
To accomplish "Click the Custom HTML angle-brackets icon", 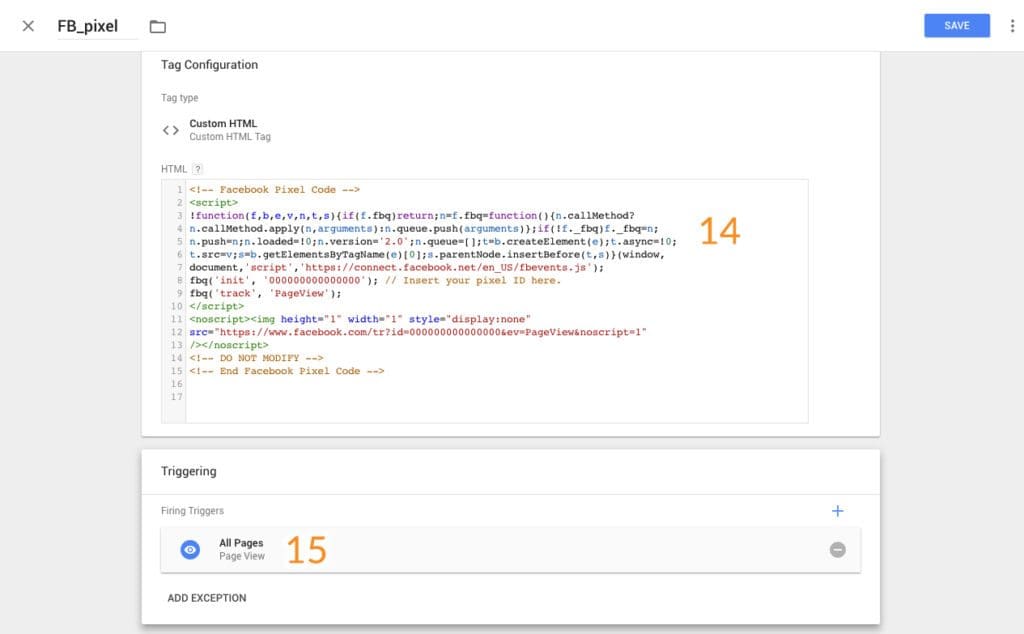I will tap(170, 130).
